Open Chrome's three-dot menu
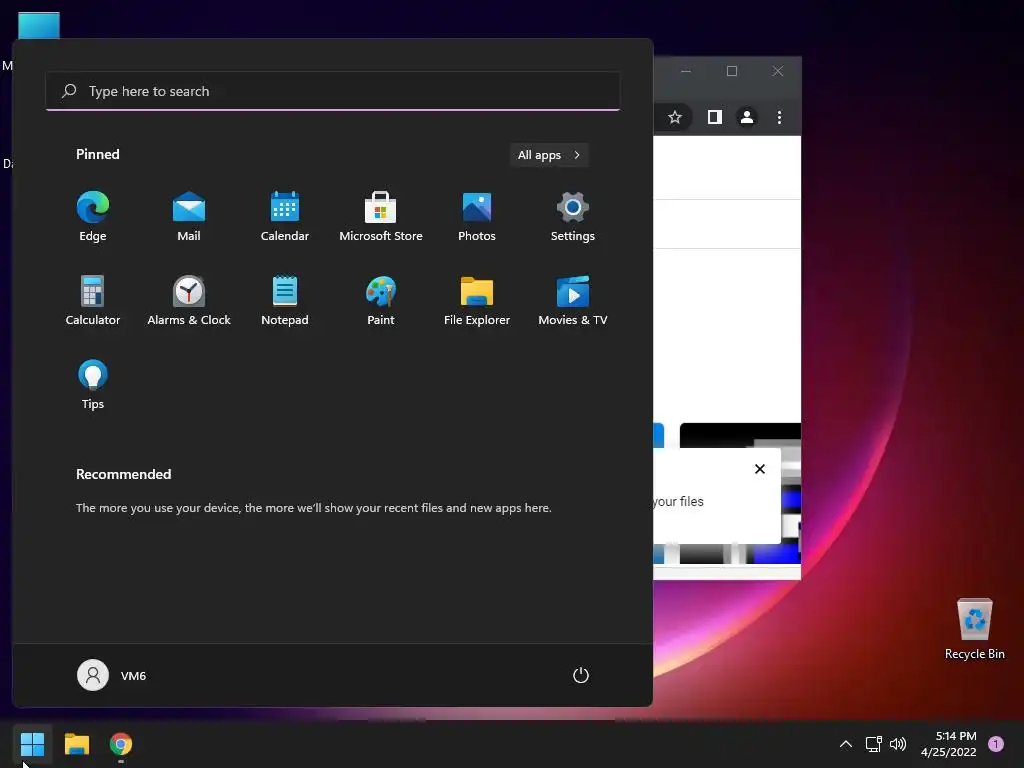1024x768 pixels. 779,118
